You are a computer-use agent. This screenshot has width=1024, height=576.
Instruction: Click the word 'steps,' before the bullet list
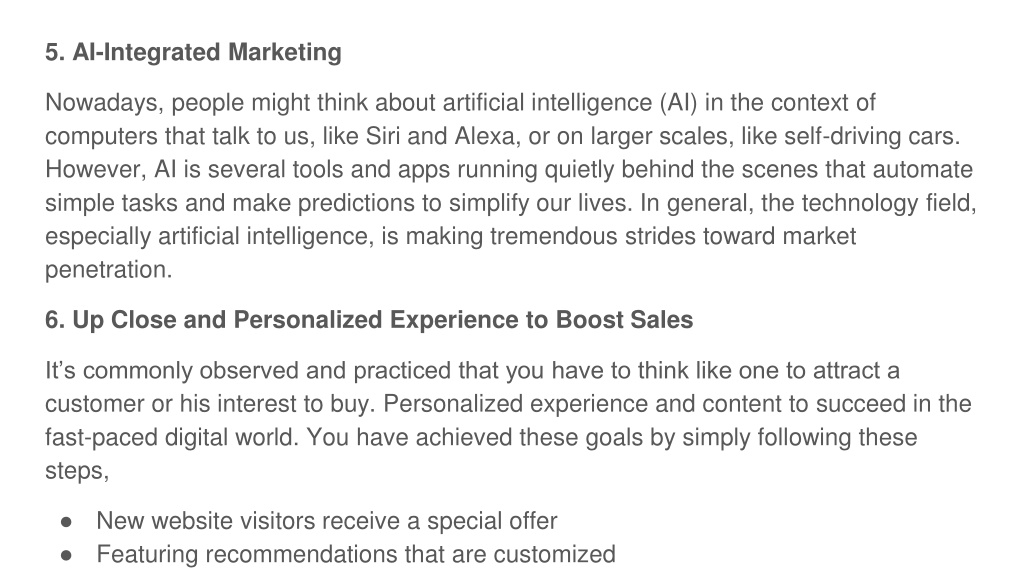point(77,471)
